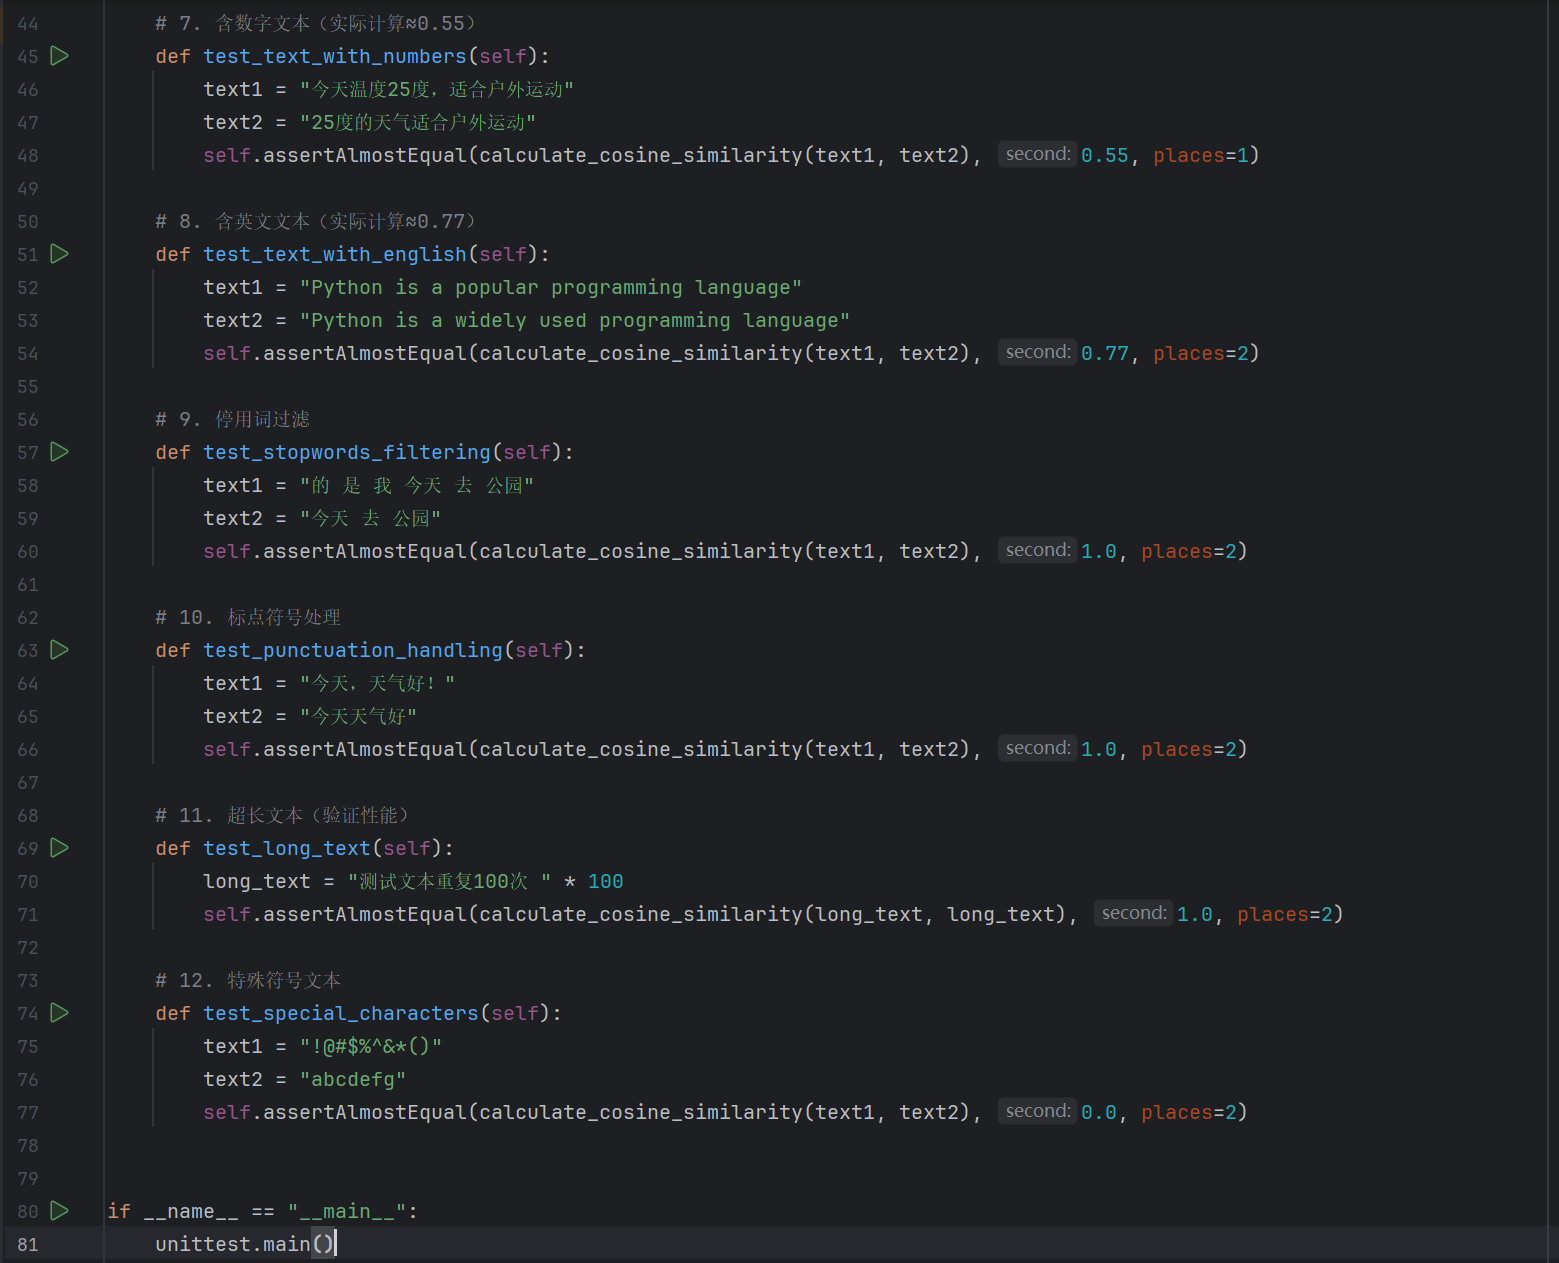Click the string "今天温度25度，适合户外运动"
The height and width of the screenshot is (1263, 1559).
click(437, 90)
